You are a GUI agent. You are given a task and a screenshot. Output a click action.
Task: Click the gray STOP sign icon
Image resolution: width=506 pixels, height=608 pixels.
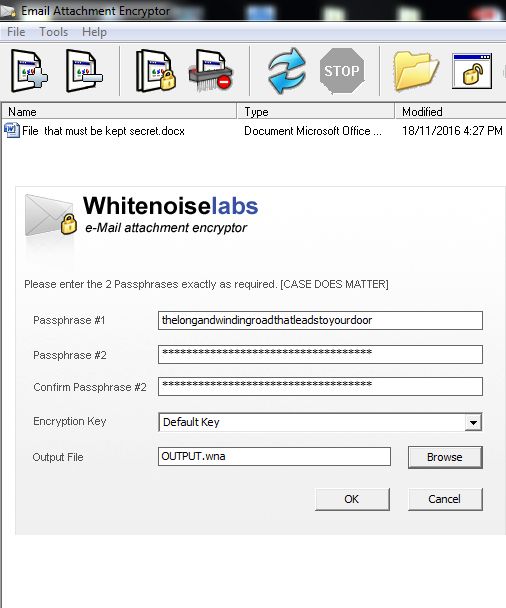(x=342, y=71)
